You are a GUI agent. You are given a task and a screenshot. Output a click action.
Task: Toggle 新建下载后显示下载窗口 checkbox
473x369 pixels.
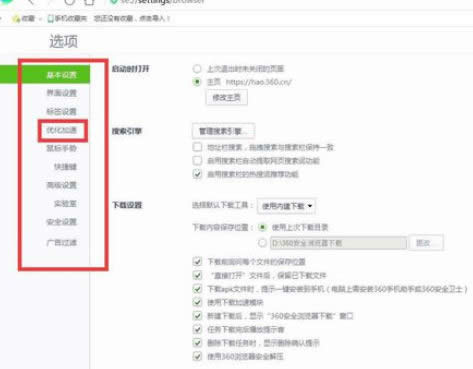point(197,316)
